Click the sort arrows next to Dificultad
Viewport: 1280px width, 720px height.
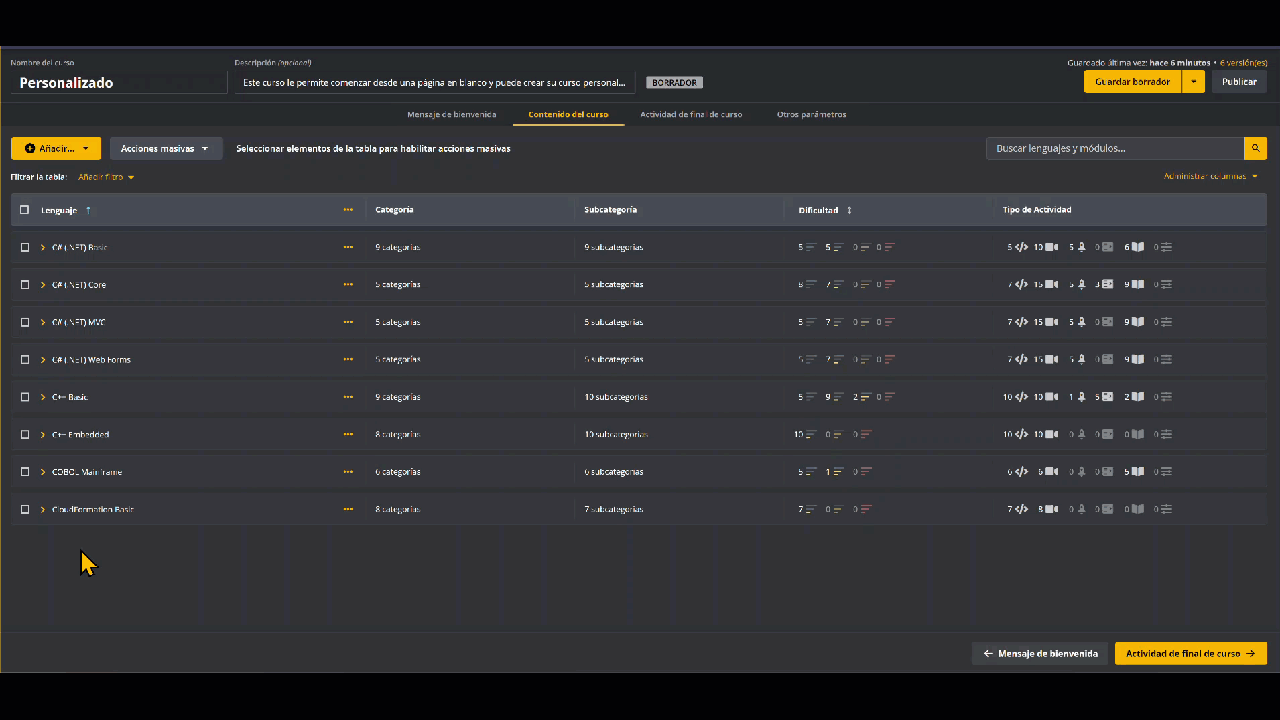pyautogui.click(x=849, y=210)
